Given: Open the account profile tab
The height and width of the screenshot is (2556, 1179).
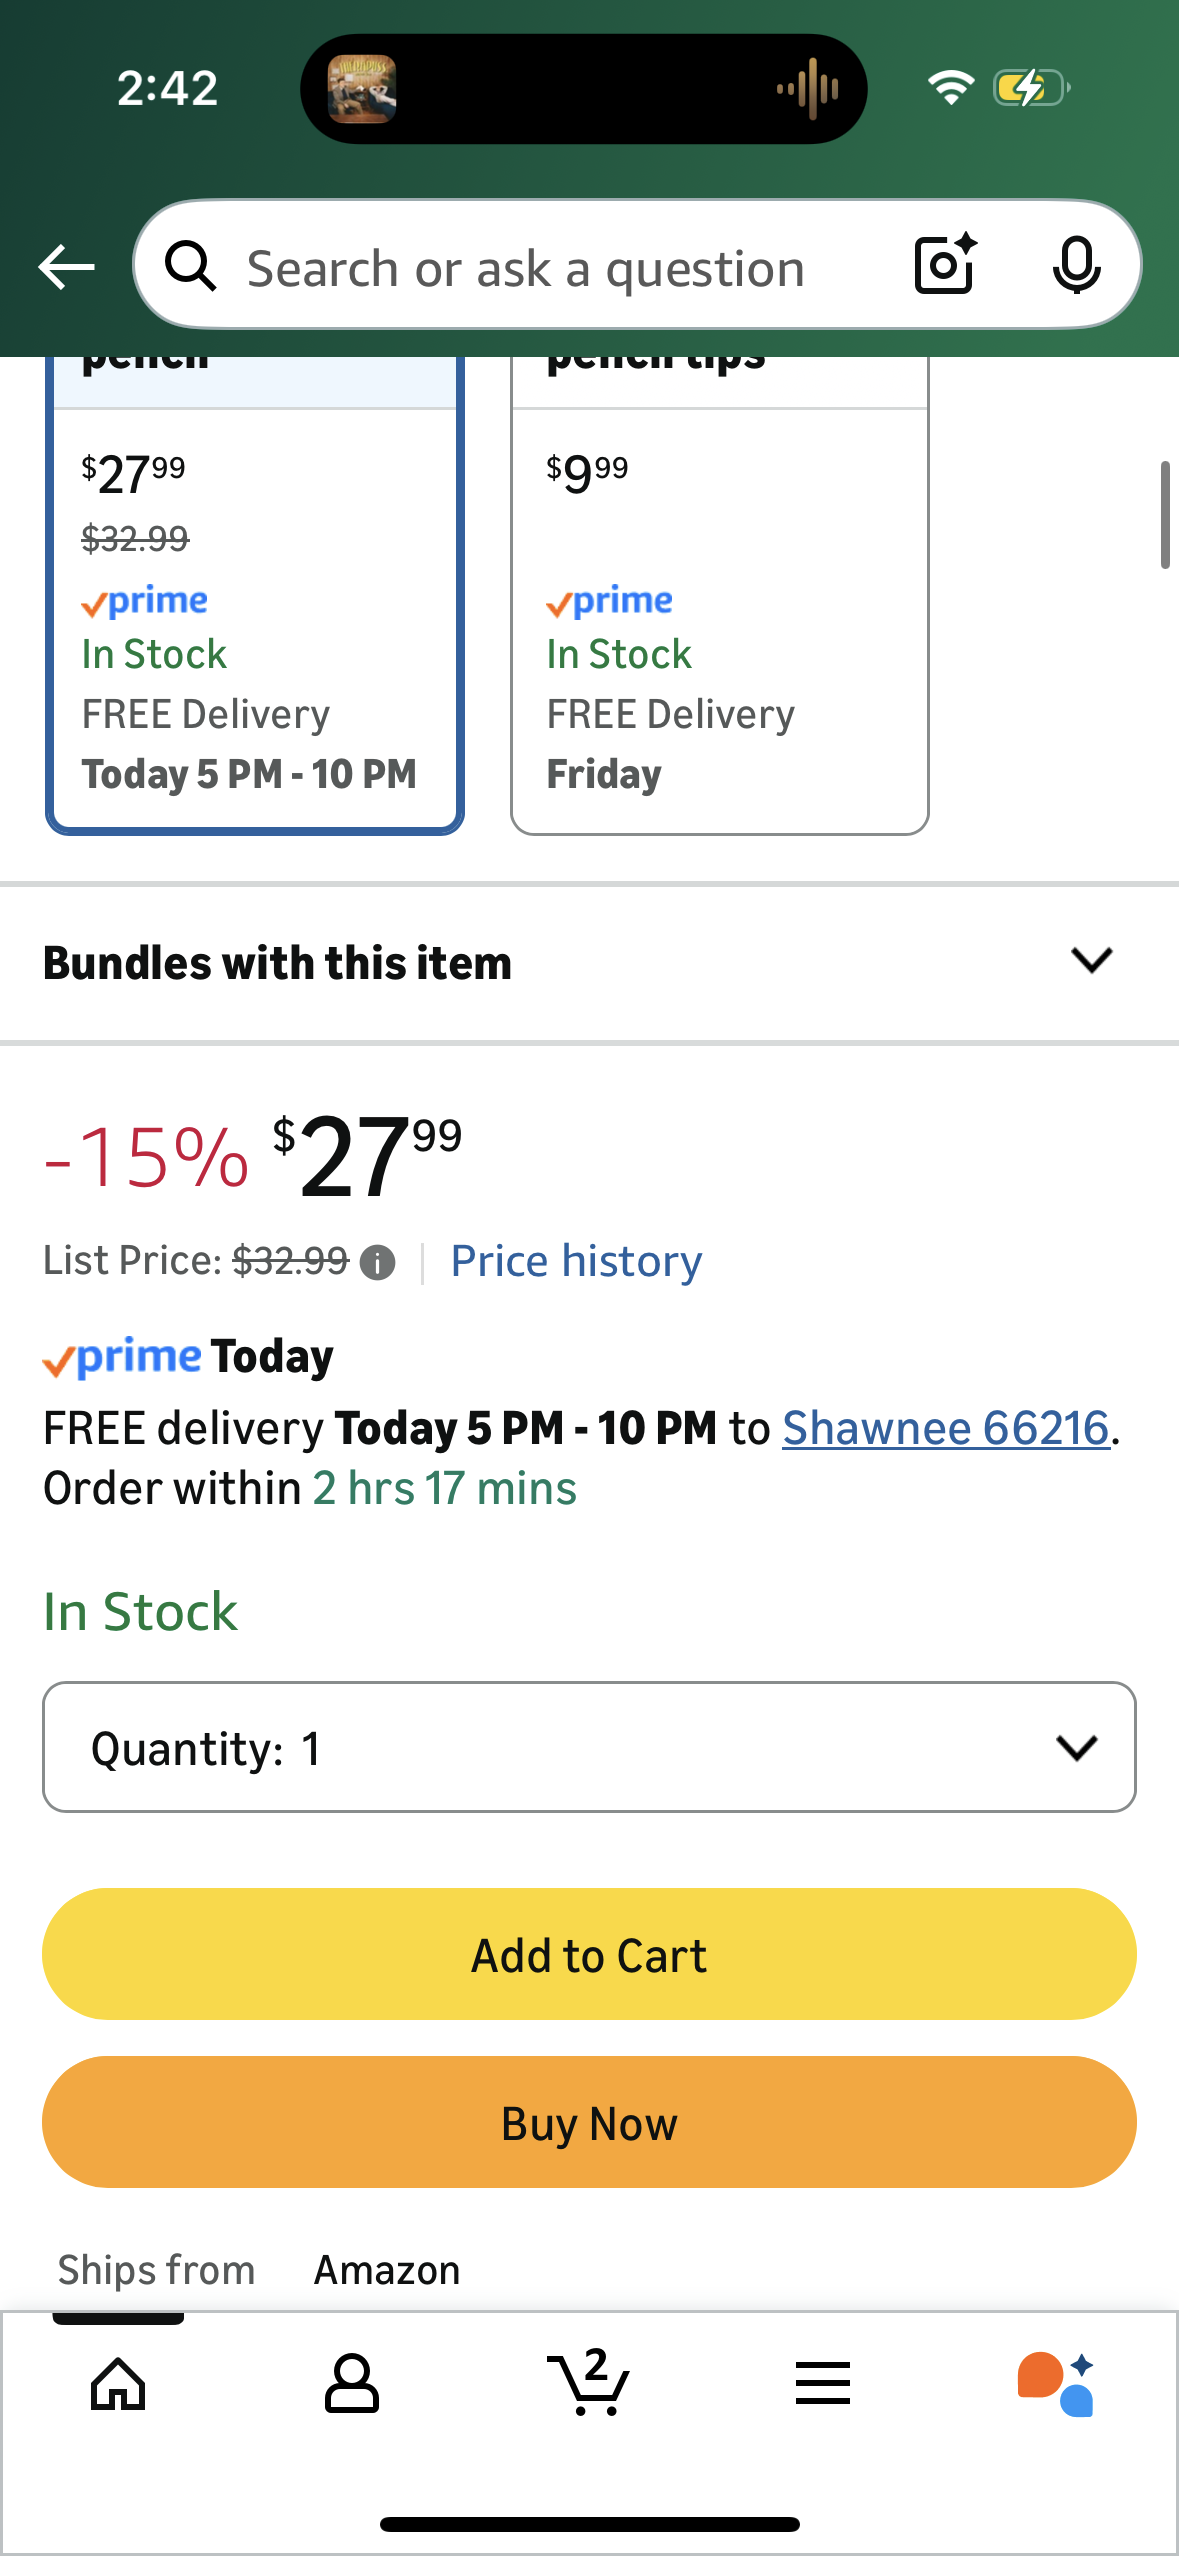Looking at the screenshot, I should (x=352, y=2384).
